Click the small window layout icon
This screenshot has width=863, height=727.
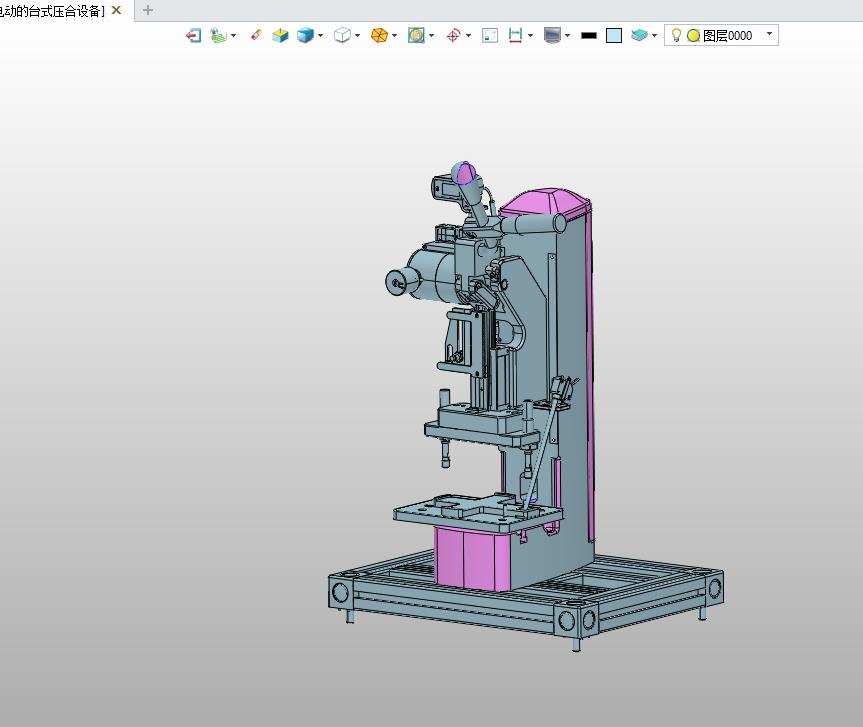coord(490,36)
